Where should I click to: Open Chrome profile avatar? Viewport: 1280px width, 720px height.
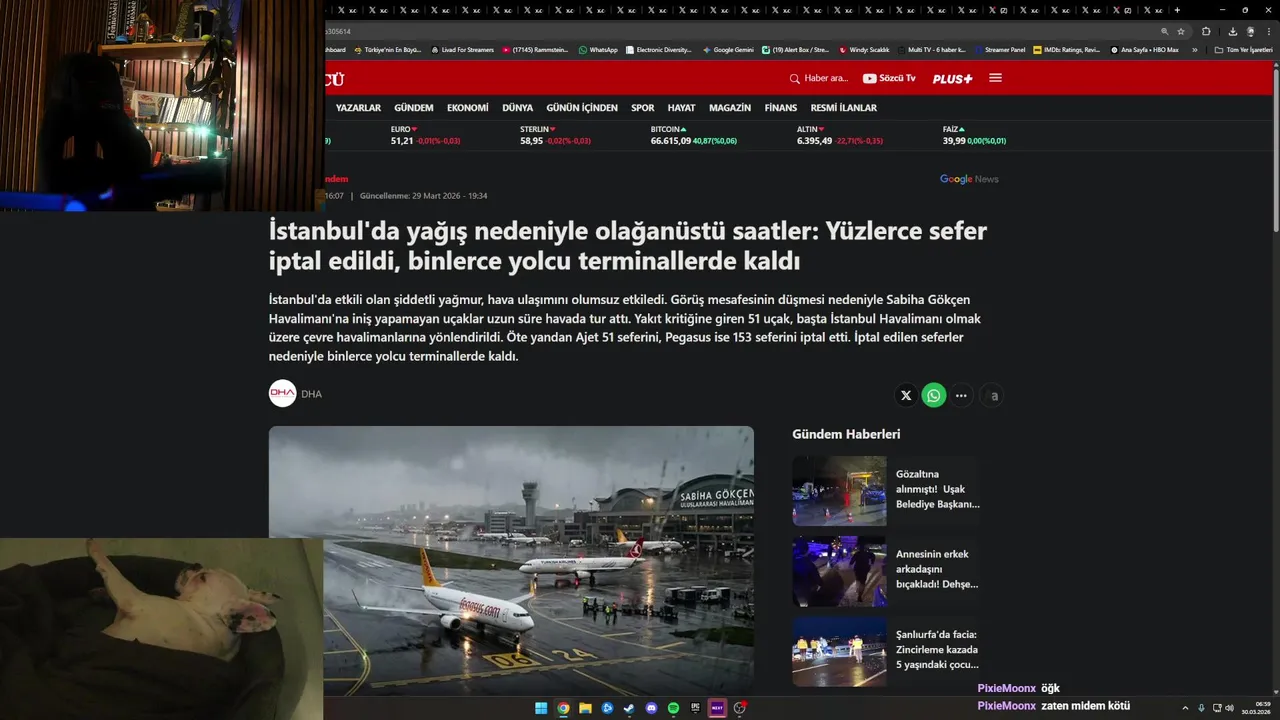[x=1250, y=31]
